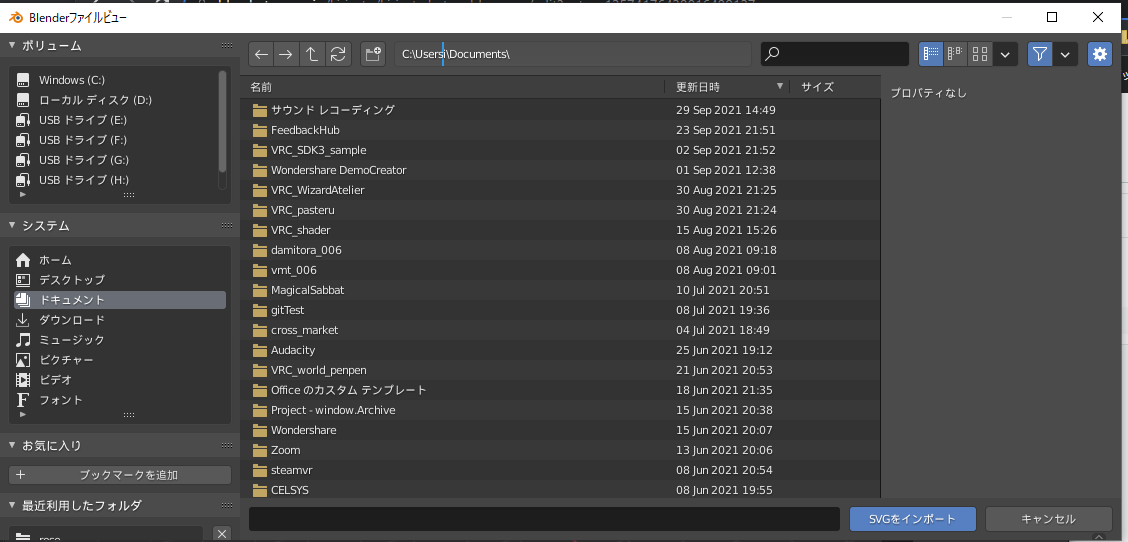Select VRC_pasteru folder
The width and height of the screenshot is (1128, 542).
point(560,210)
